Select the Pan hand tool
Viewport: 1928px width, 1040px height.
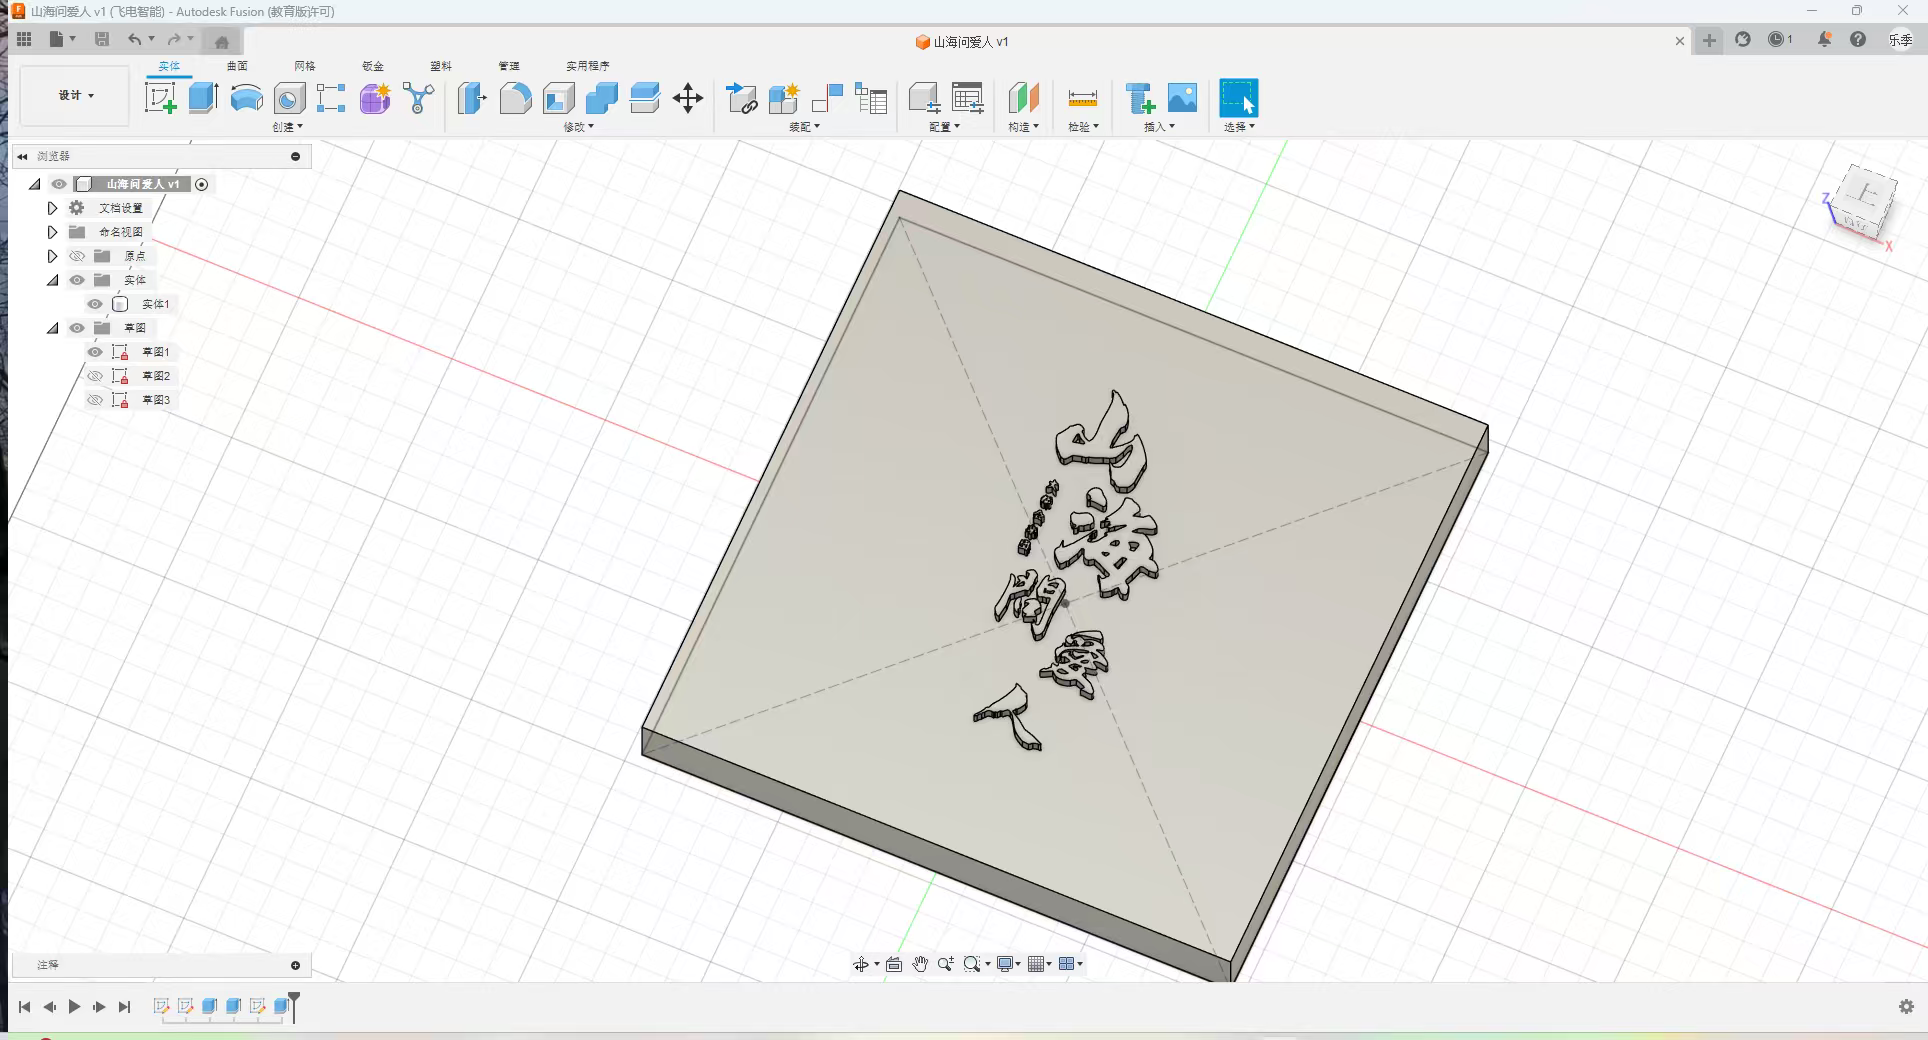click(x=919, y=964)
